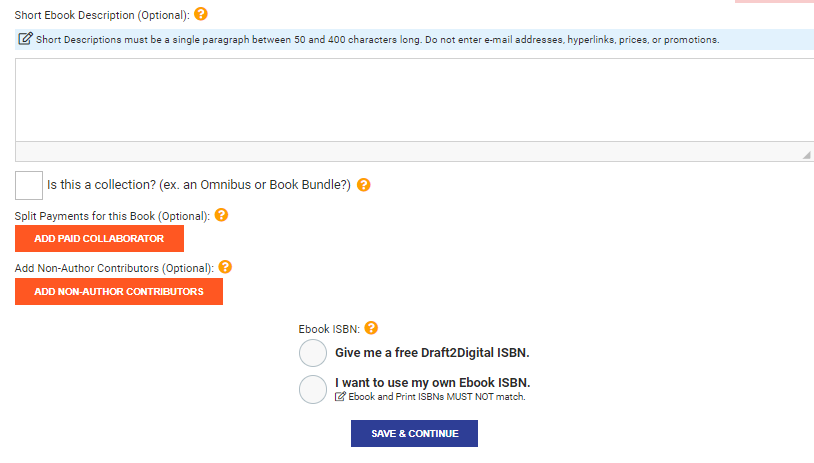The height and width of the screenshot is (463, 814).
Task: Click the 'Short Ebook Description (Optional)' label
Action: (101, 16)
